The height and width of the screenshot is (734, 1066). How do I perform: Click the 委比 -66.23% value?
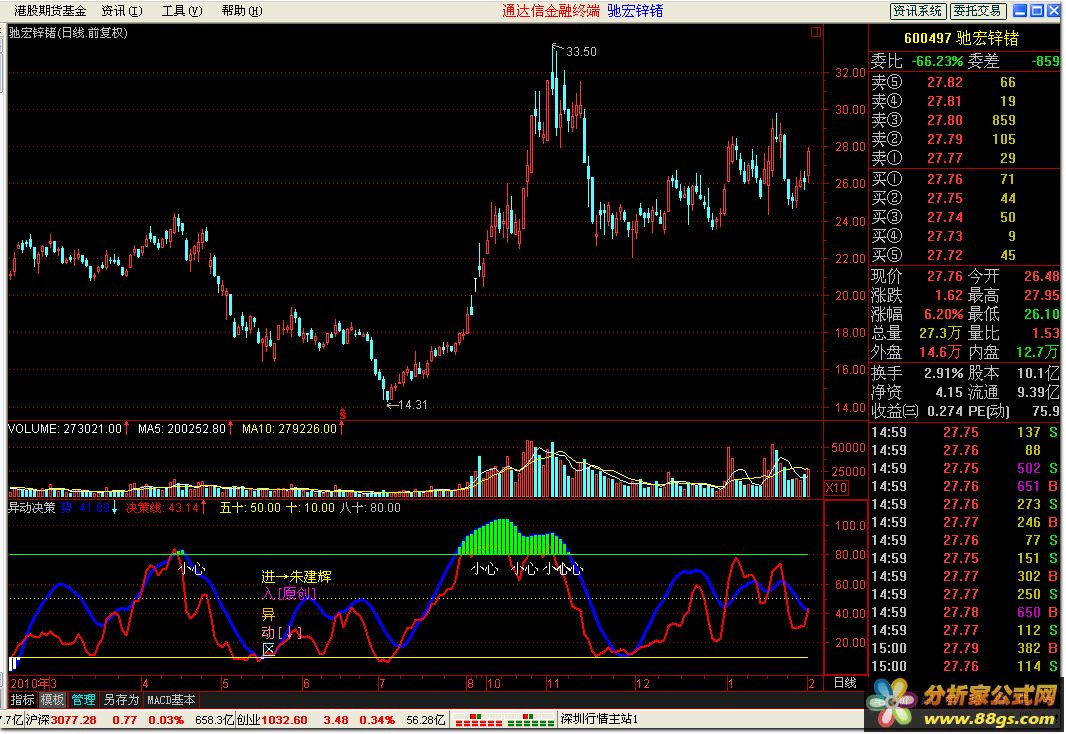pyautogui.click(x=937, y=61)
